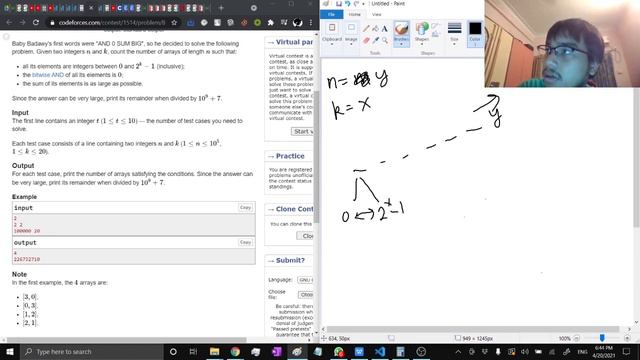Image resolution: width=640 pixels, height=360 pixels.
Task: Click the volume icon in system tray
Action: (525, 351)
